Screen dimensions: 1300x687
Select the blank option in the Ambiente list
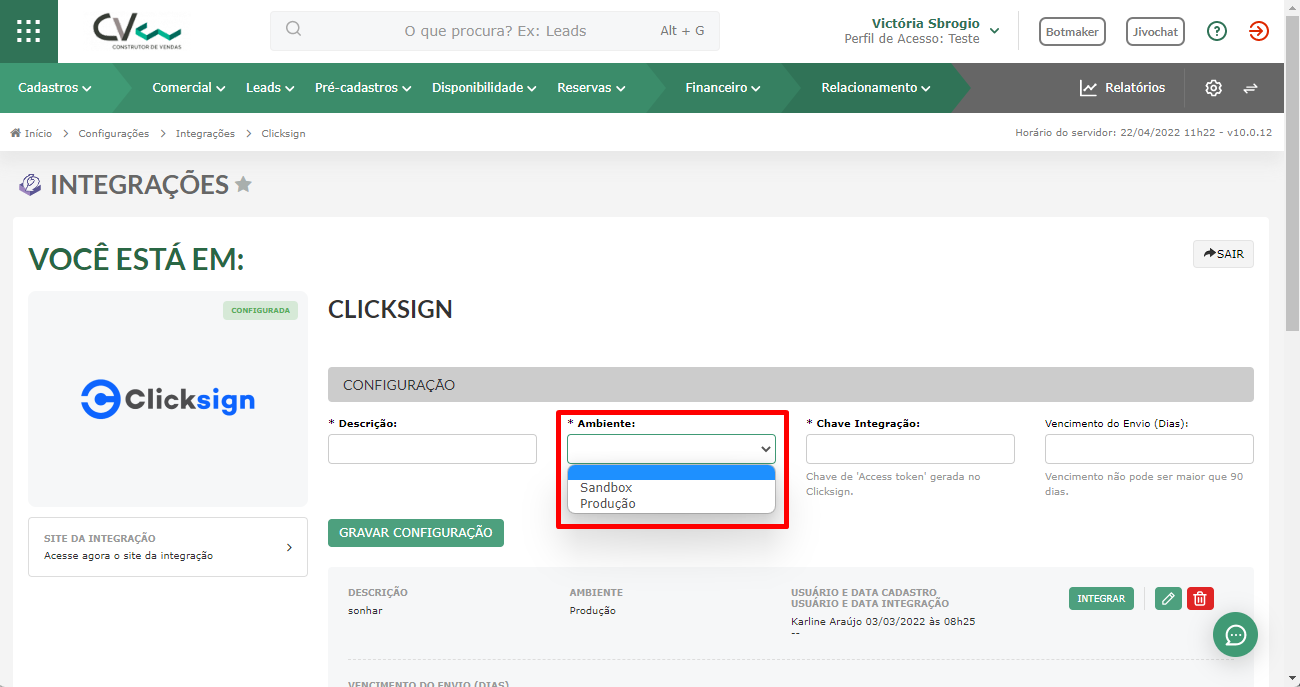(x=671, y=473)
